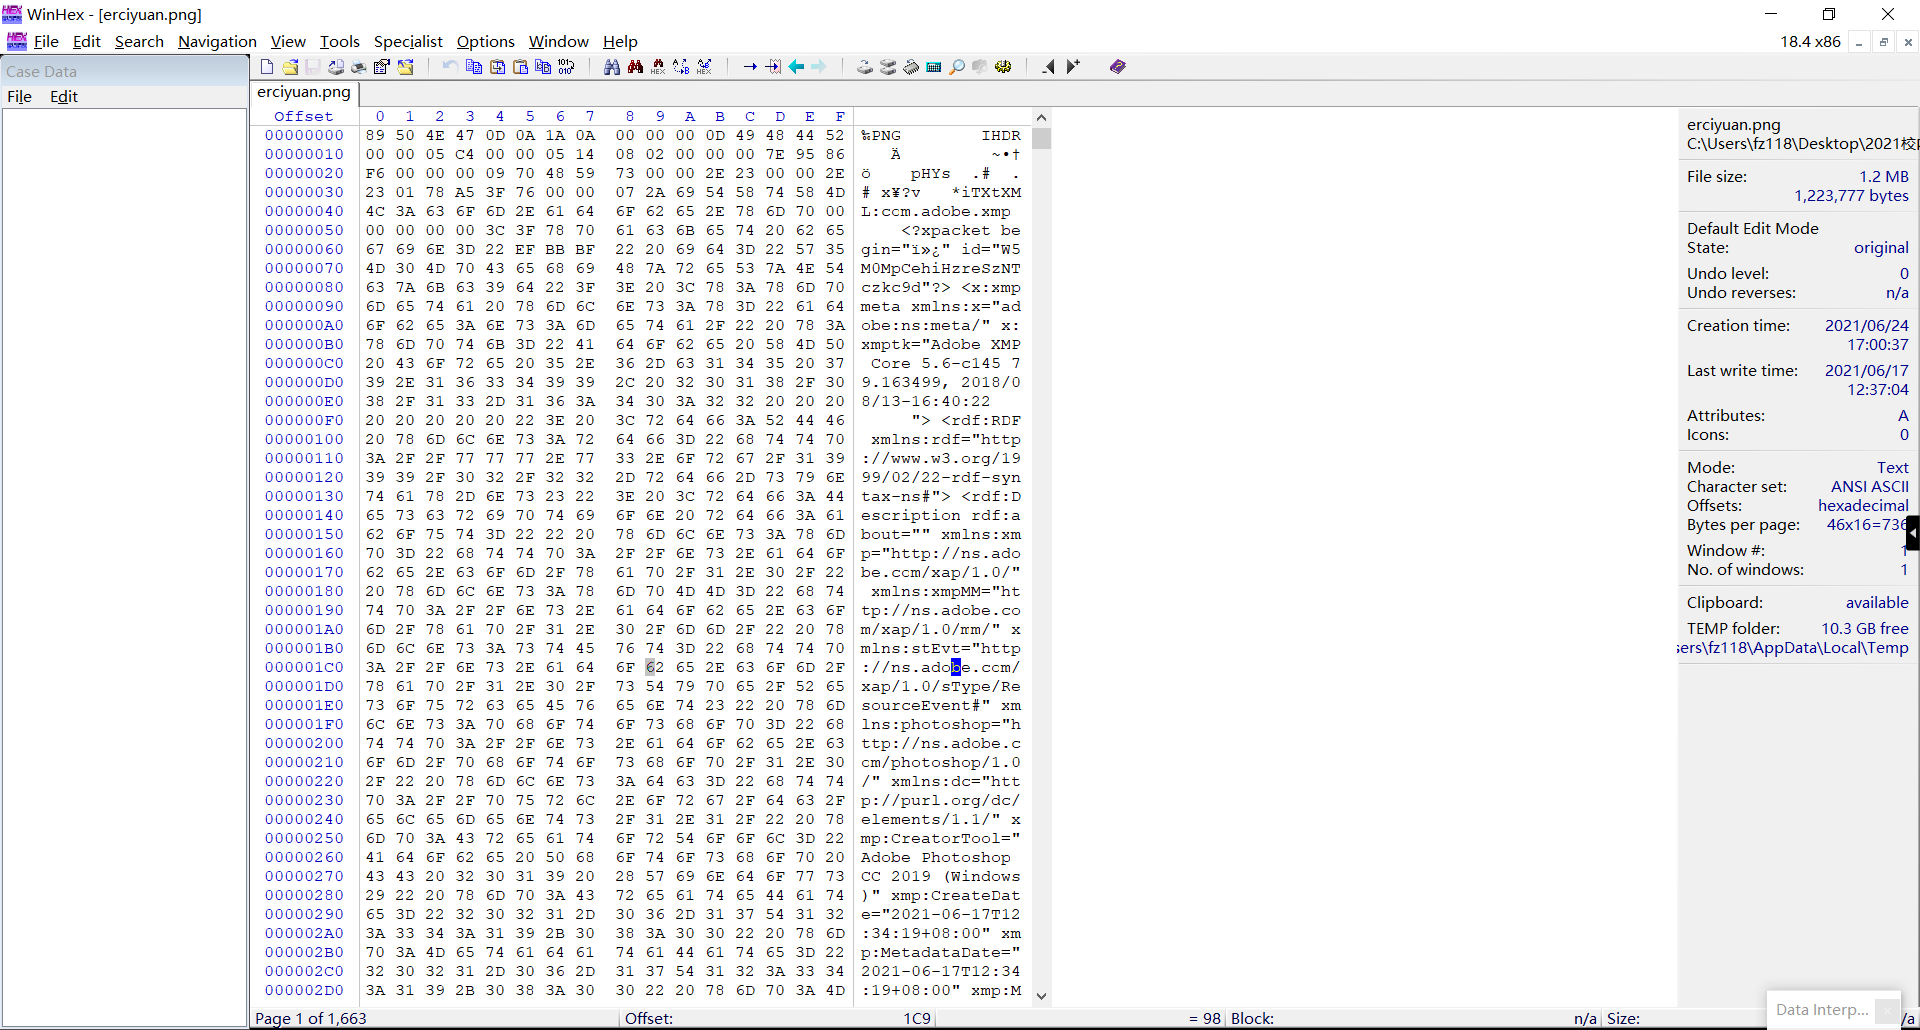1920x1030 pixels.
Task: Click the Offset column header
Action: coord(304,117)
